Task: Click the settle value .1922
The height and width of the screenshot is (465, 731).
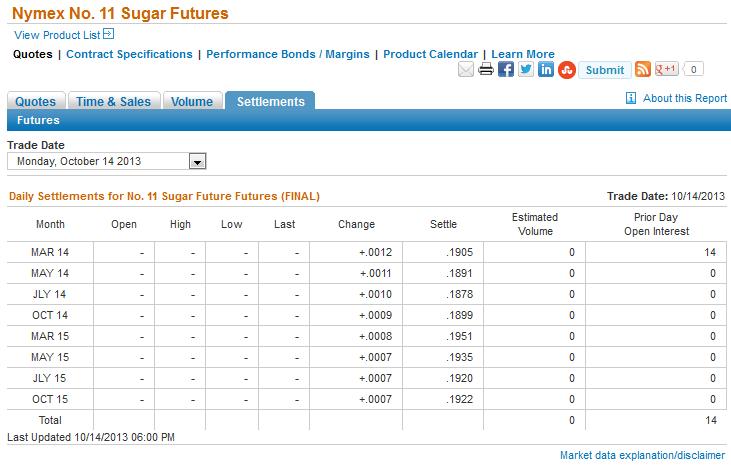Action: tap(459, 399)
